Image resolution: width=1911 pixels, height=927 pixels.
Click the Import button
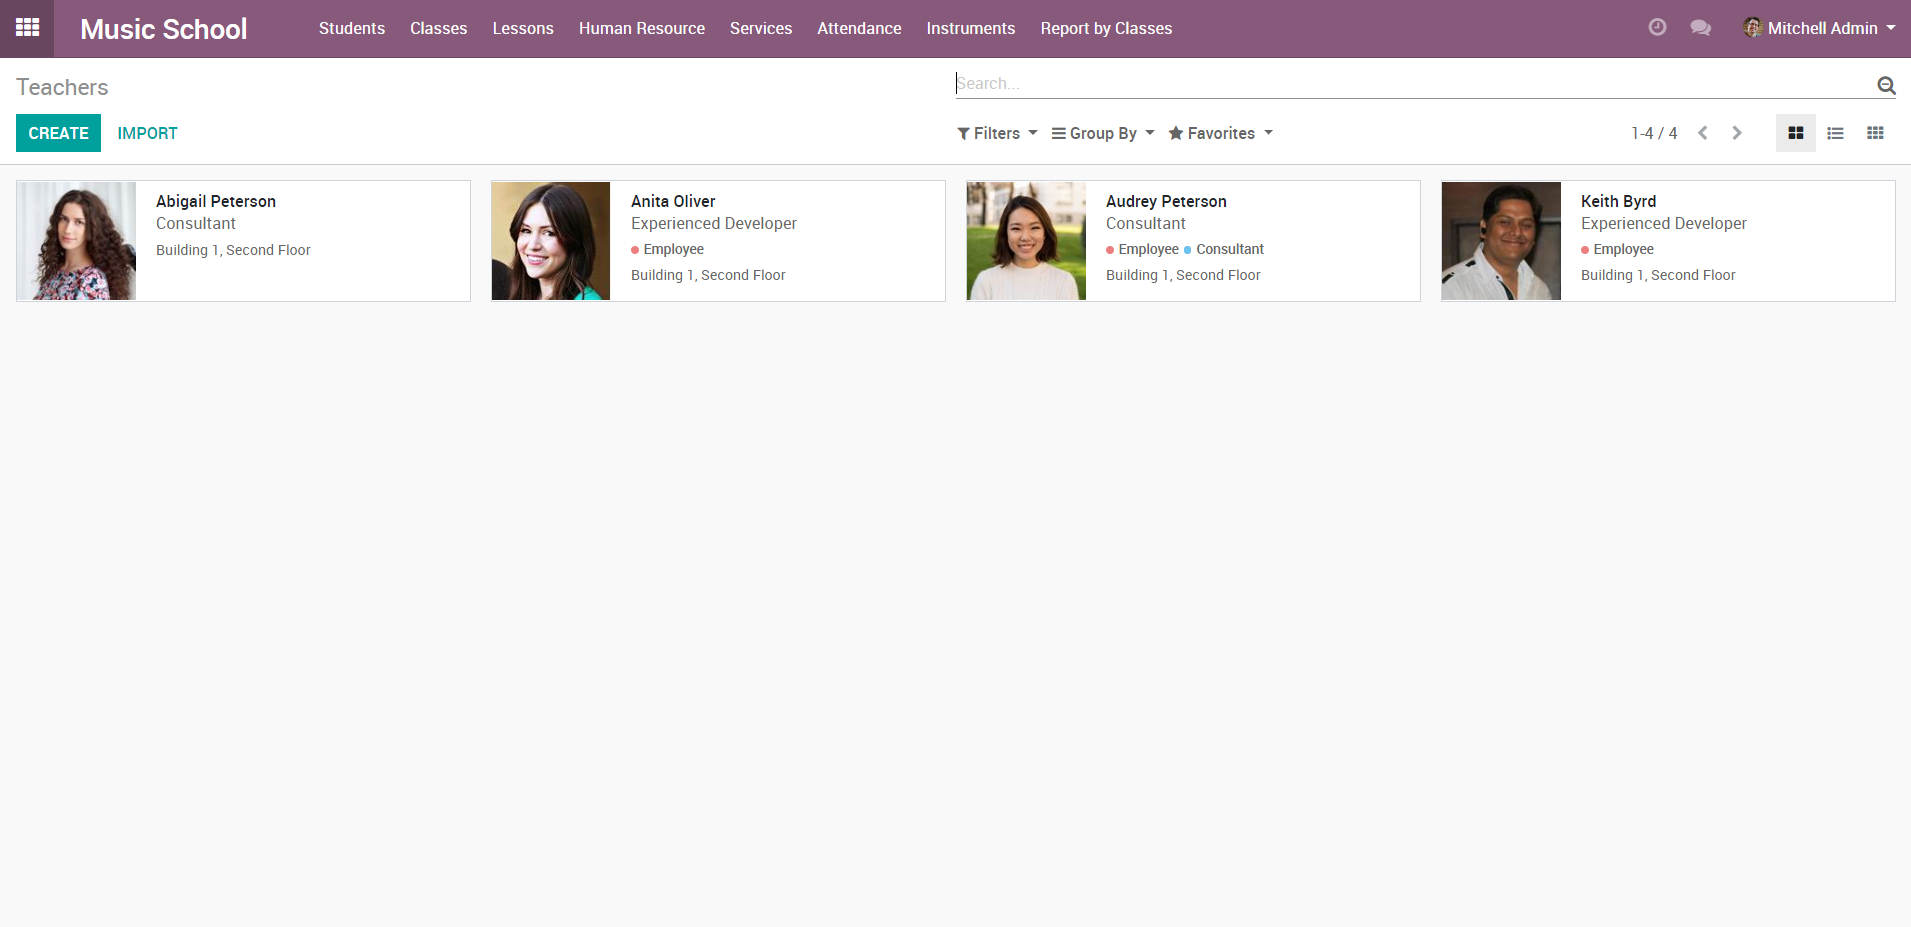(x=147, y=133)
